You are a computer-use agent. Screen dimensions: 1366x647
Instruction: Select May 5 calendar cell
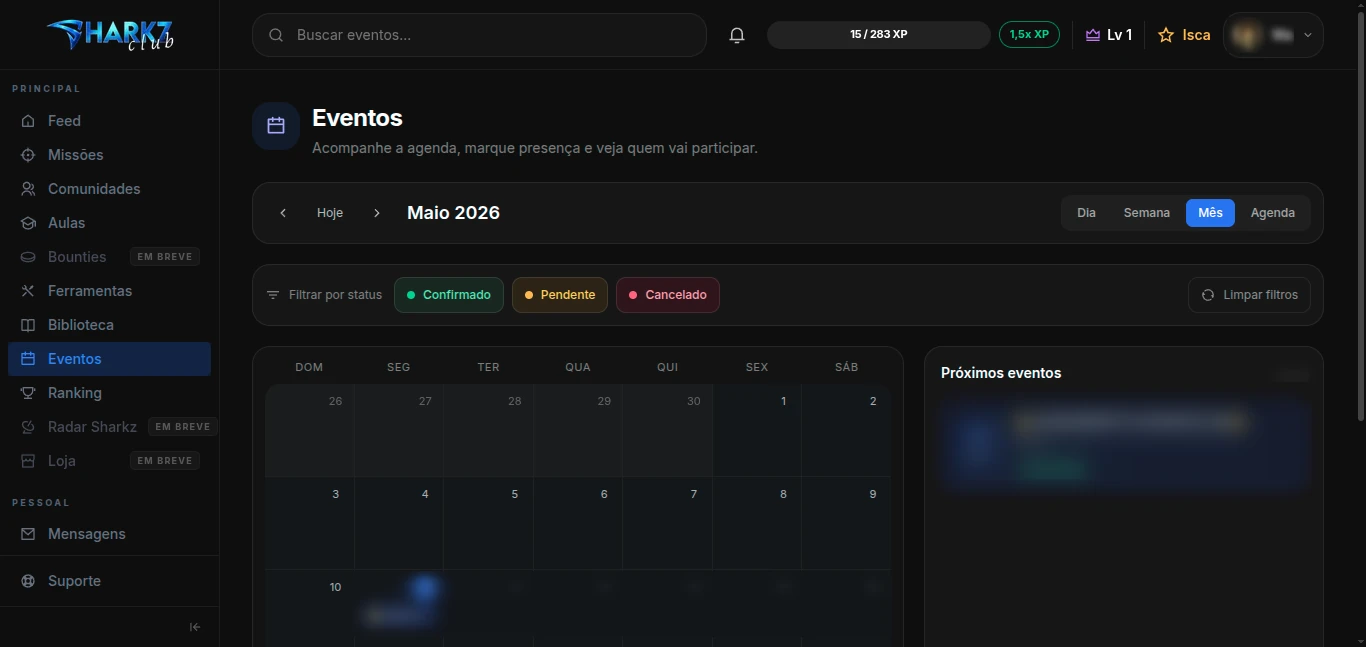click(x=488, y=523)
